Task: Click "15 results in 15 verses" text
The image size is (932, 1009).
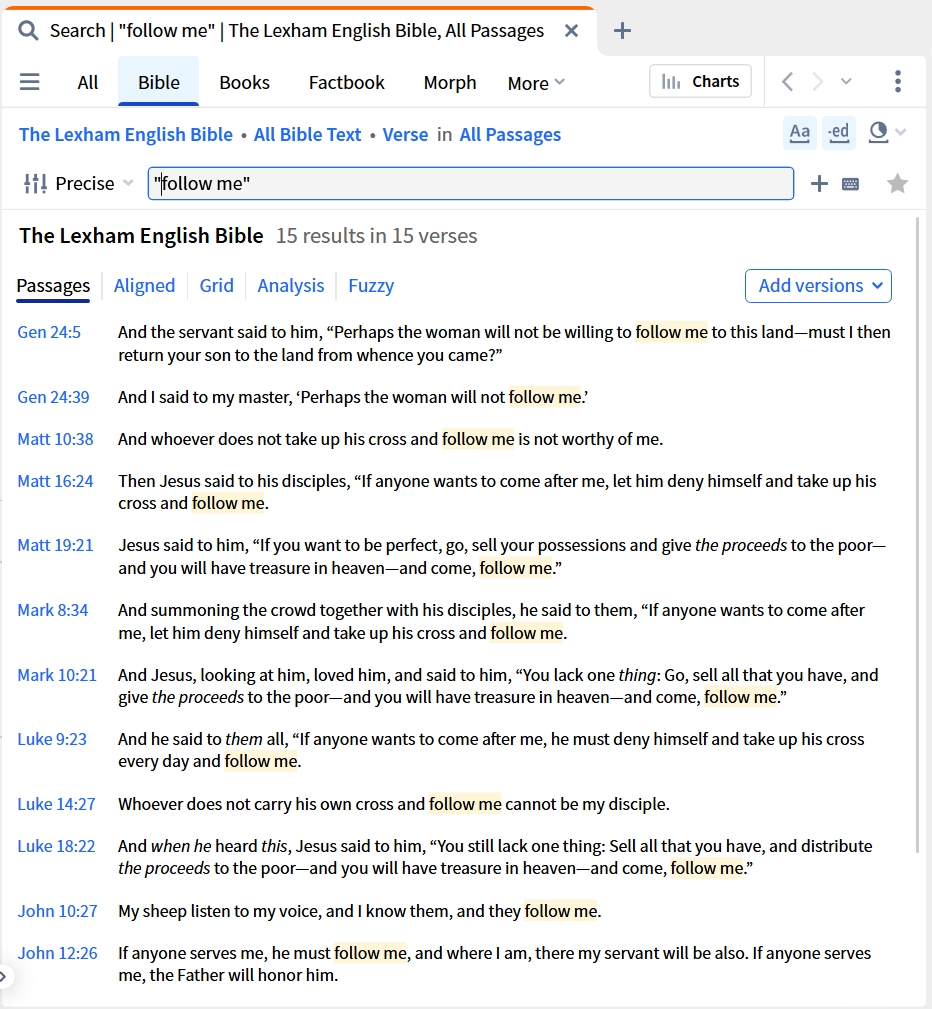Action: [377, 236]
